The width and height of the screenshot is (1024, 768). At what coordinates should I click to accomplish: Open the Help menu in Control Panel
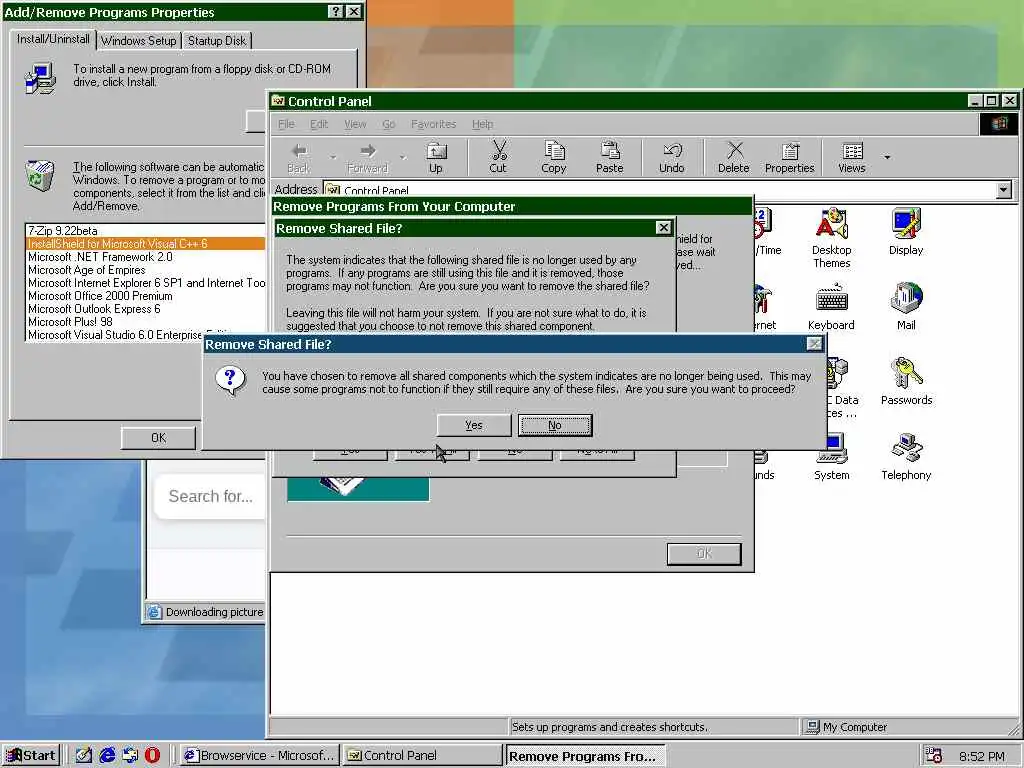[483, 124]
